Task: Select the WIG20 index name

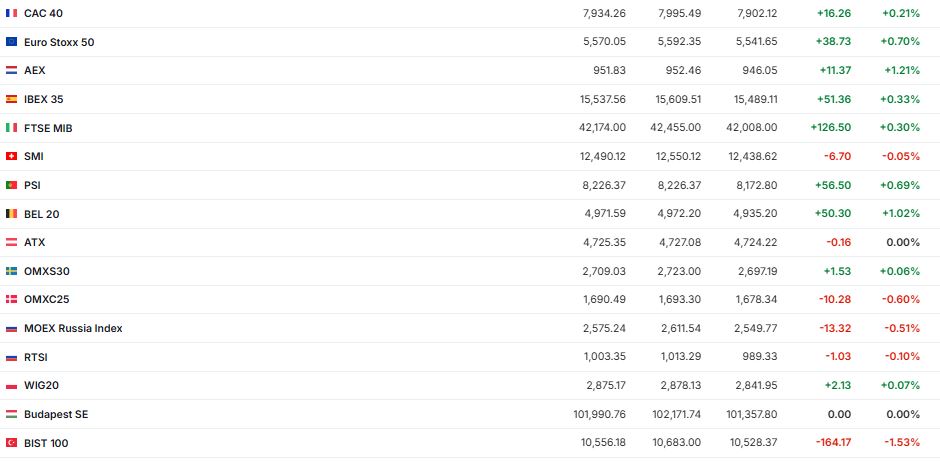Action: click(41, 385)
